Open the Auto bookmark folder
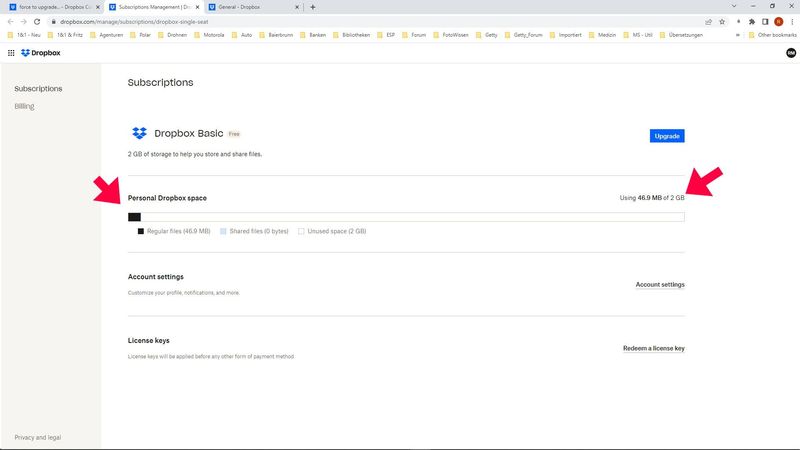The image size is (800, 450). coord(242,35)
